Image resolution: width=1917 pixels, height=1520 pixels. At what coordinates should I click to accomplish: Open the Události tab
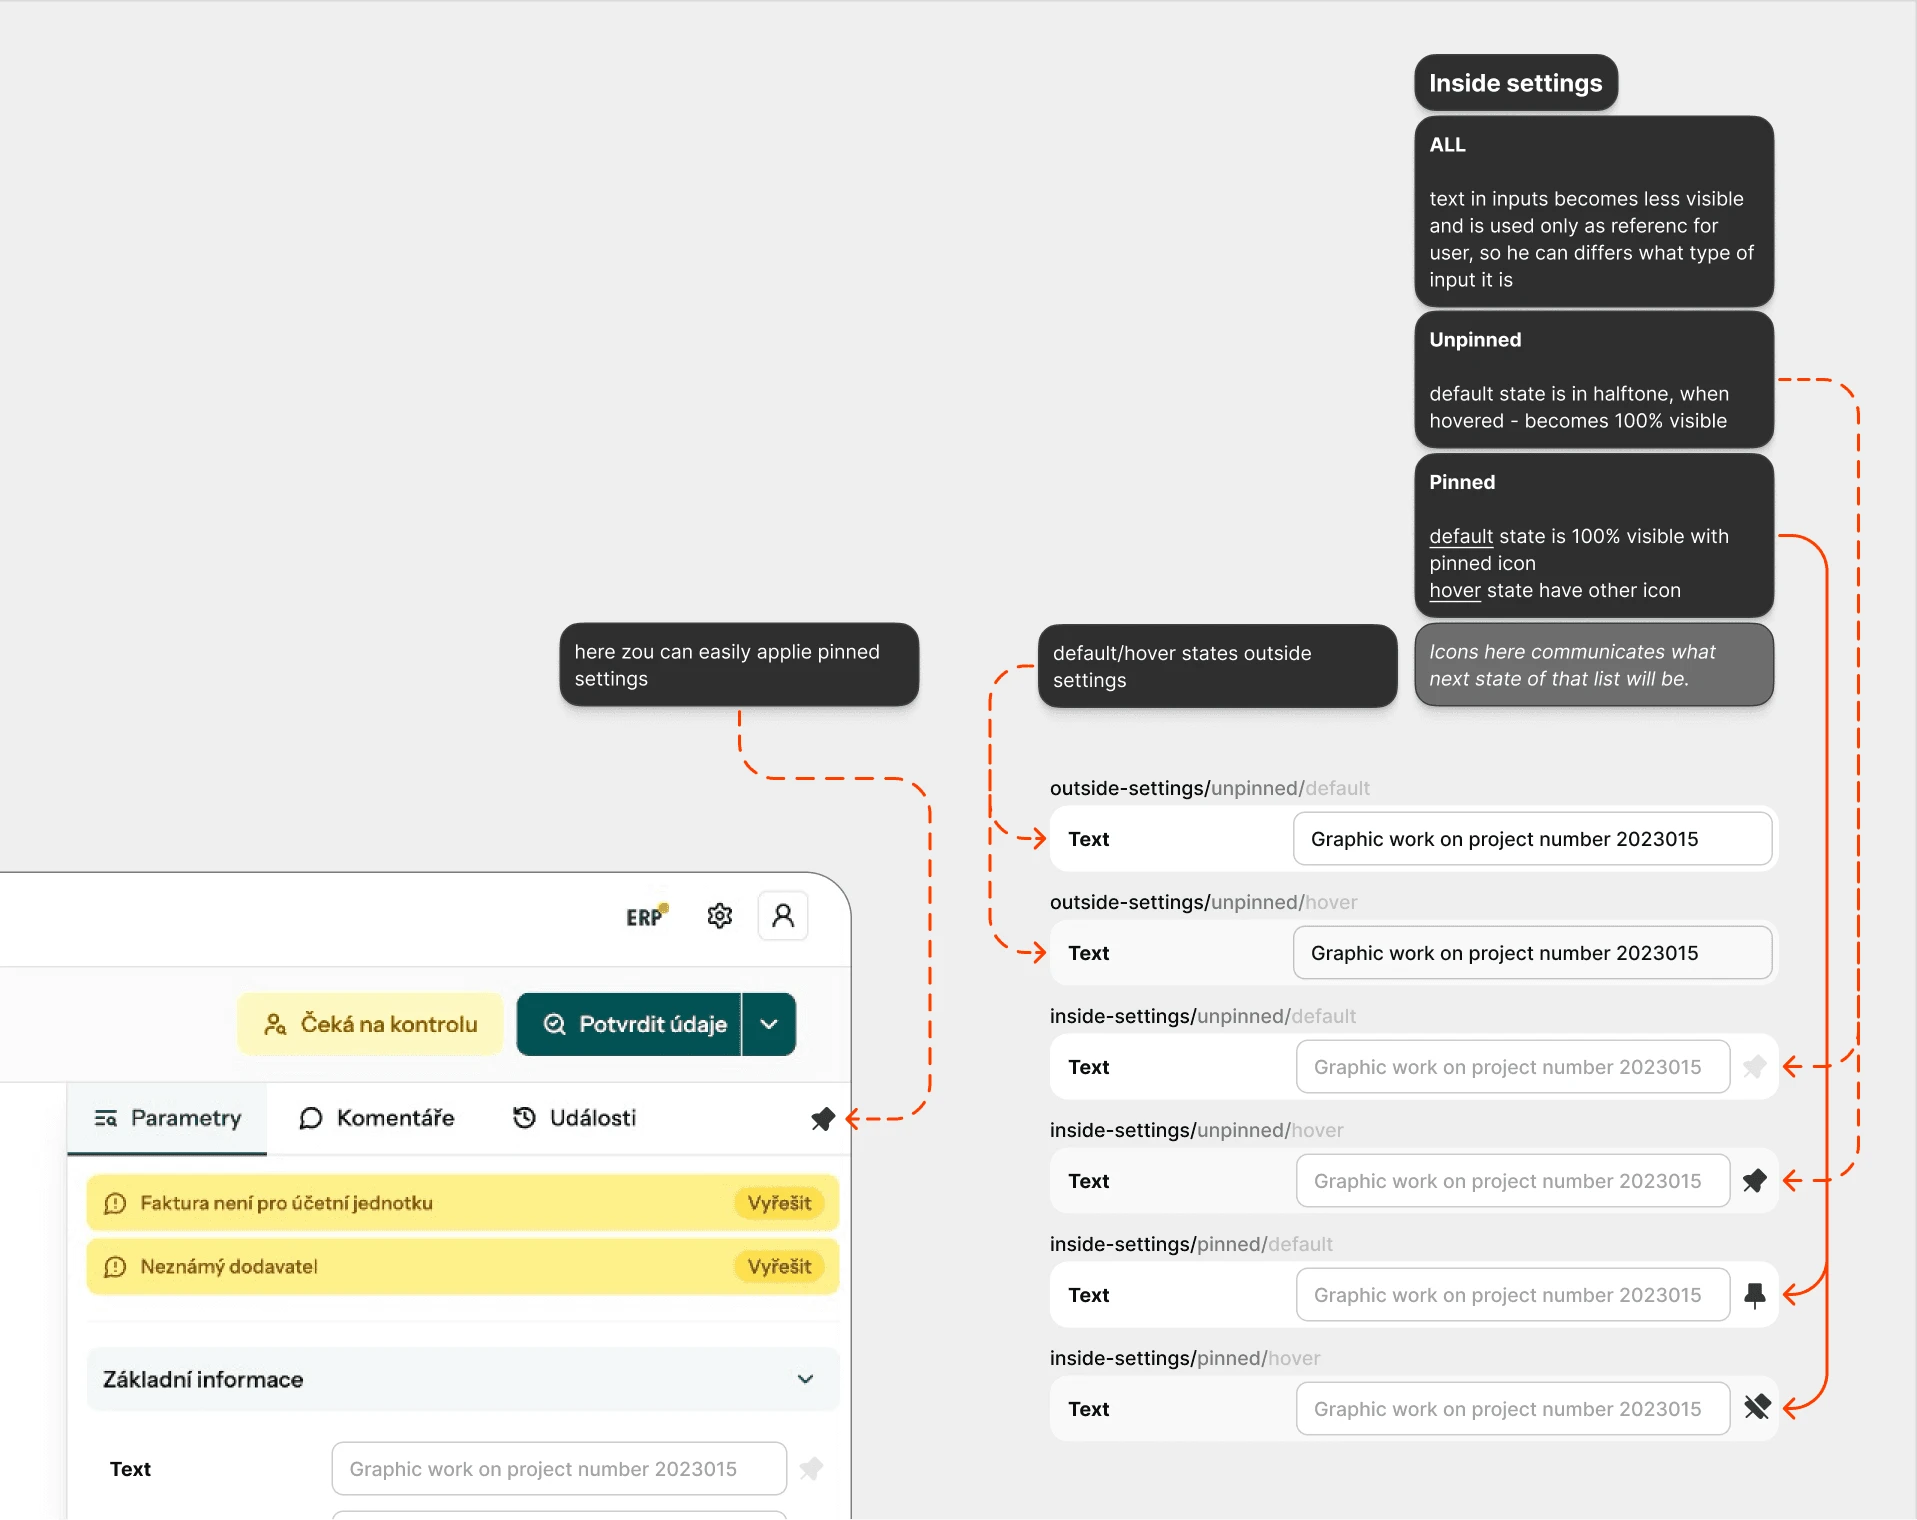coord(574,1118)
